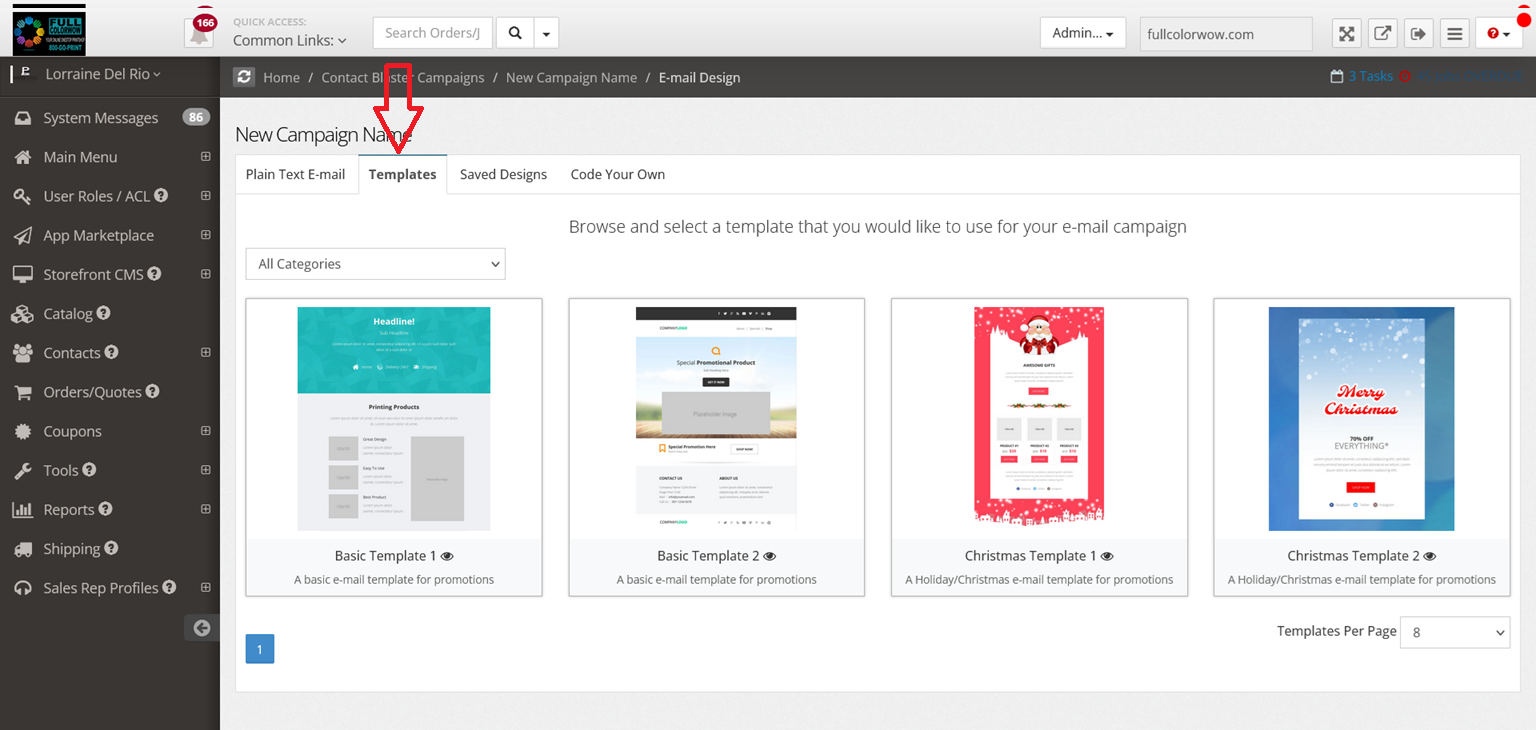Preview Basic Template 2 via eye icon
The width and height of the screenshot is (1536, 730).
(769, 556)
